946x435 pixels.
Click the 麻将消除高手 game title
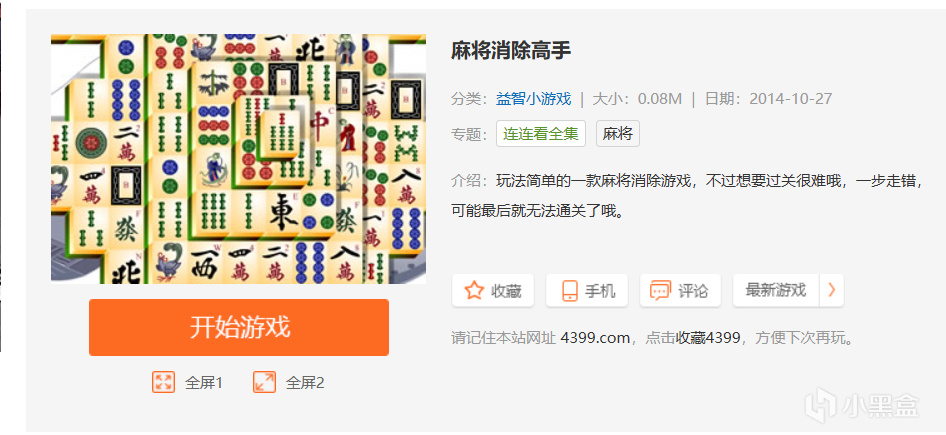coord(511,51)
